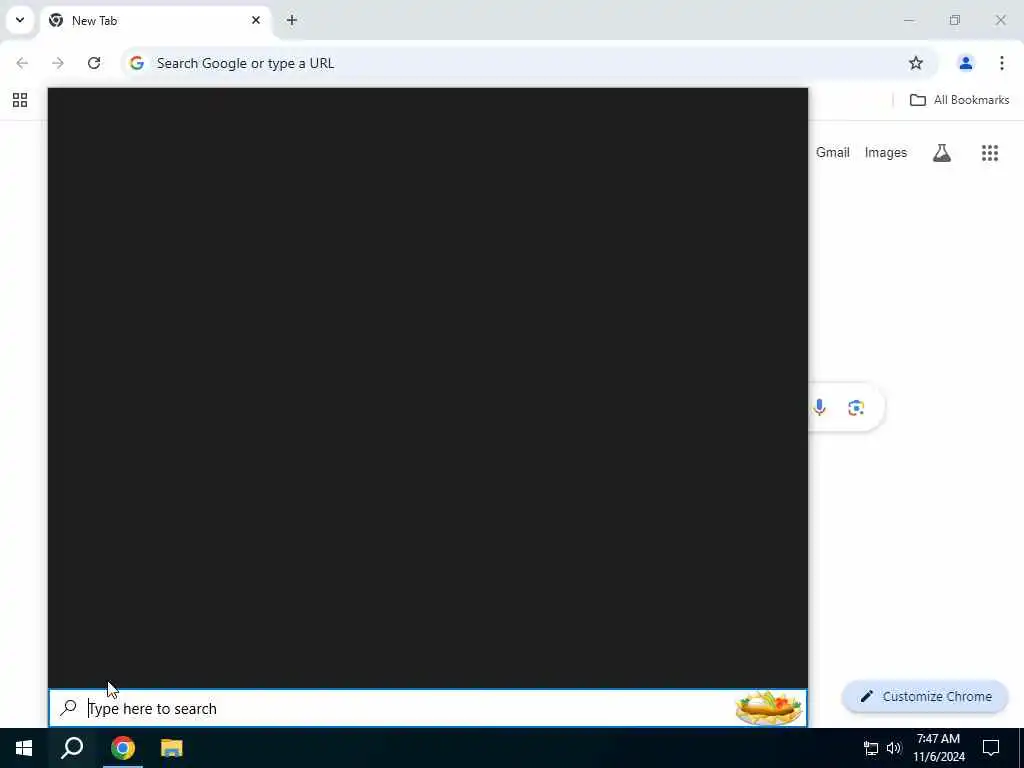Open a new tab with plus button
Screen dimensions: 1024x768
point(292,20)
